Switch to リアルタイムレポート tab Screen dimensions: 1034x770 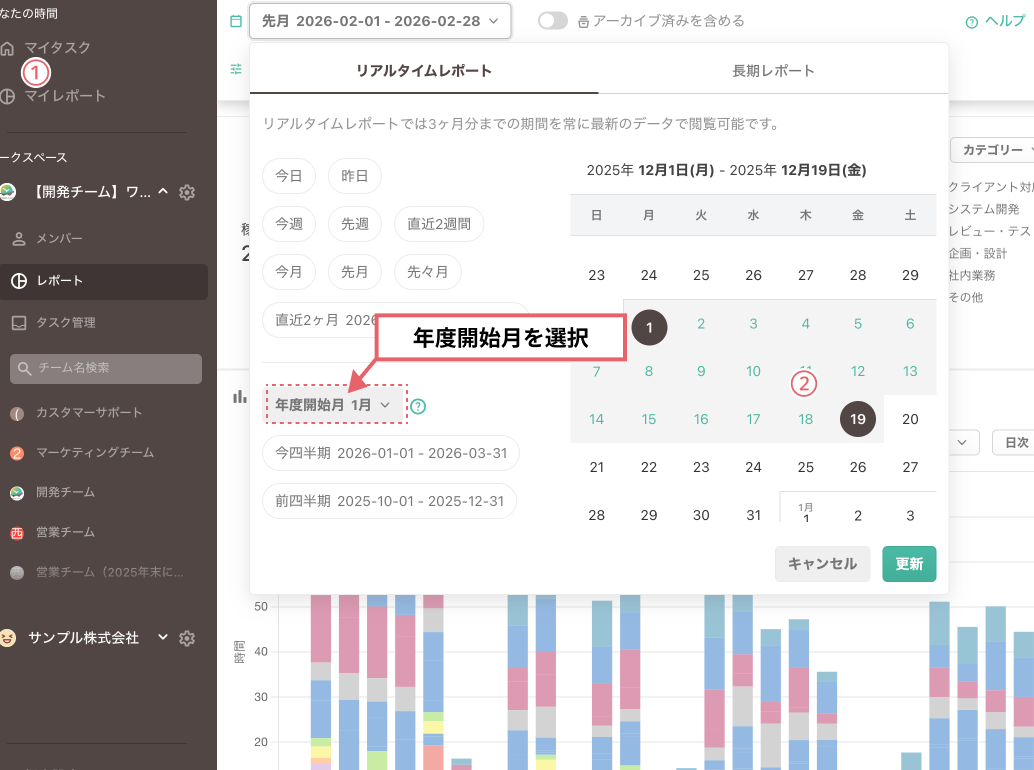(x=424, y=71)
